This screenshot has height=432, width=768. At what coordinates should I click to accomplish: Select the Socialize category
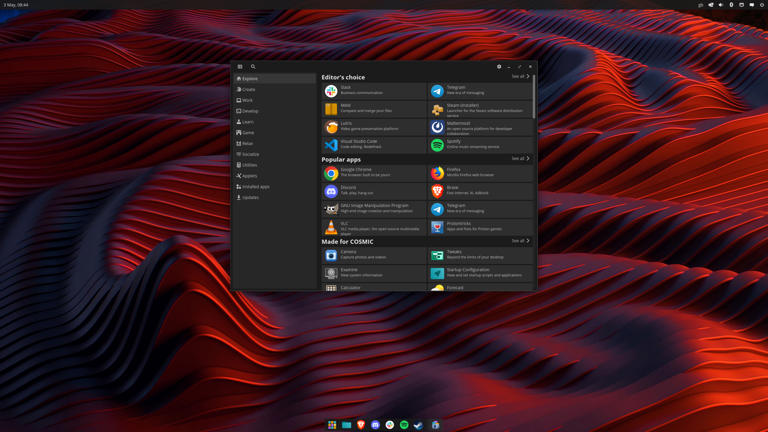coord(274,154)
